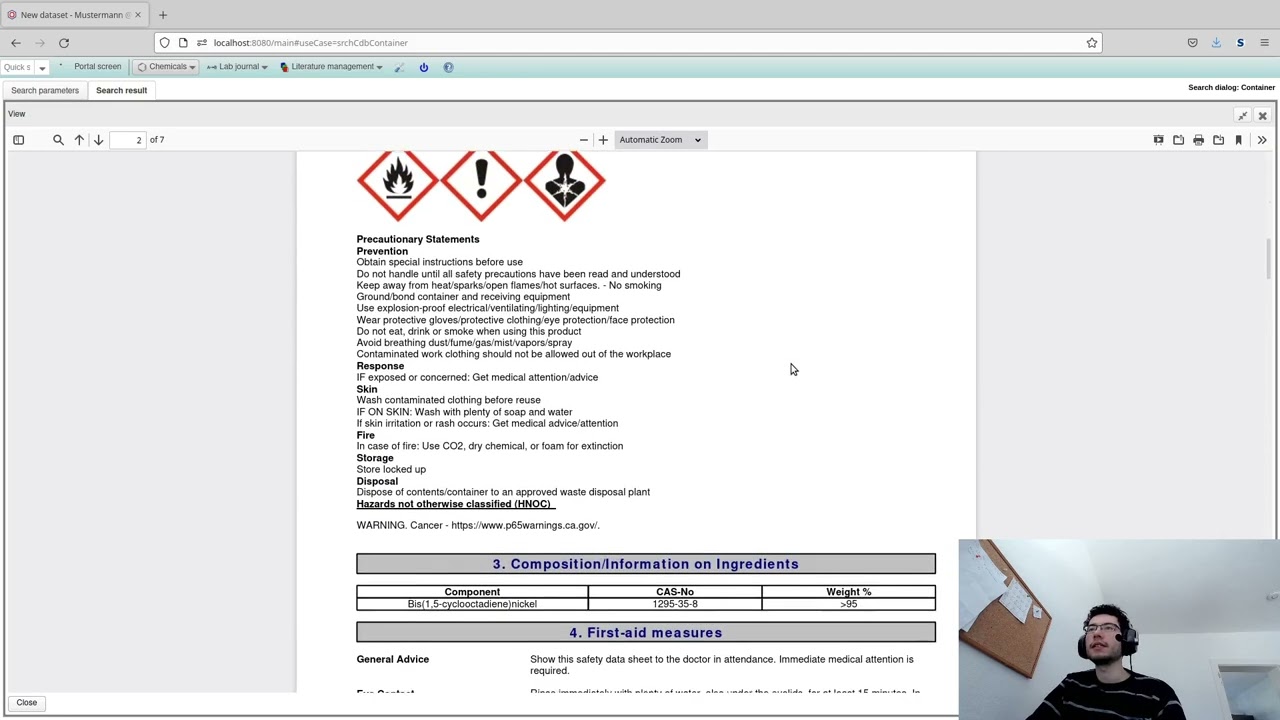Click the 'Store locked up' line
This screenshot has height=720, width=1280.
[391, 469]
